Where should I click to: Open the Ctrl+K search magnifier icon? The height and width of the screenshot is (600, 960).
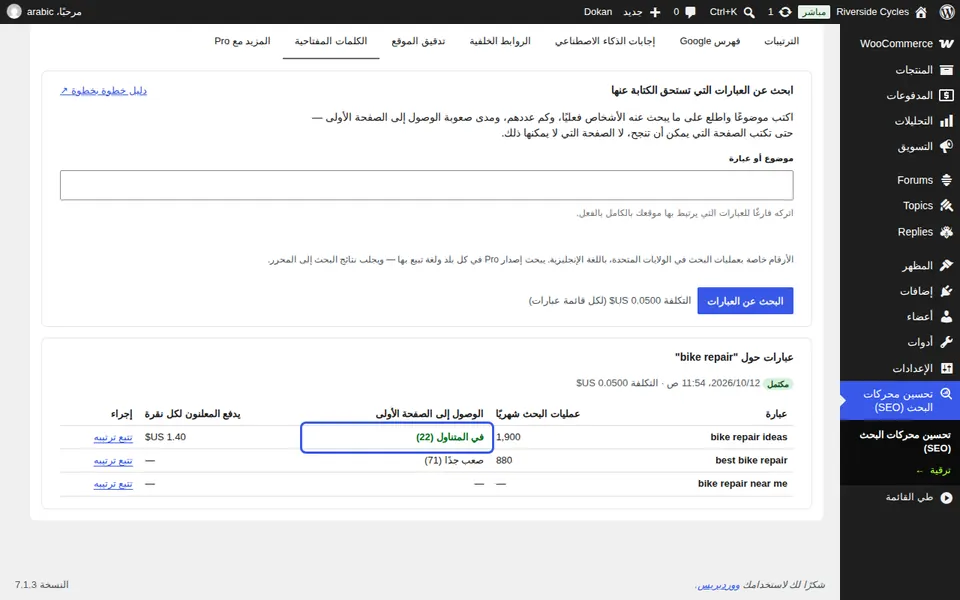coord(749,12)
